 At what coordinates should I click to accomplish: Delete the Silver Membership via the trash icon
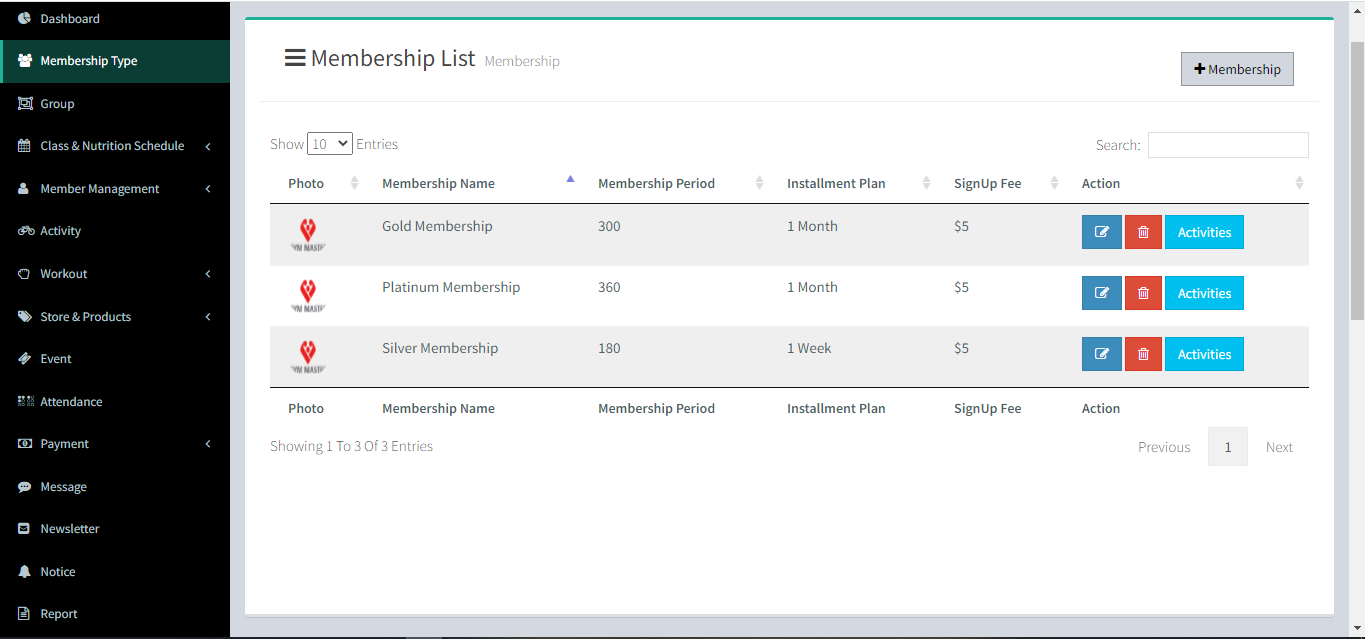coord(1143,353)
